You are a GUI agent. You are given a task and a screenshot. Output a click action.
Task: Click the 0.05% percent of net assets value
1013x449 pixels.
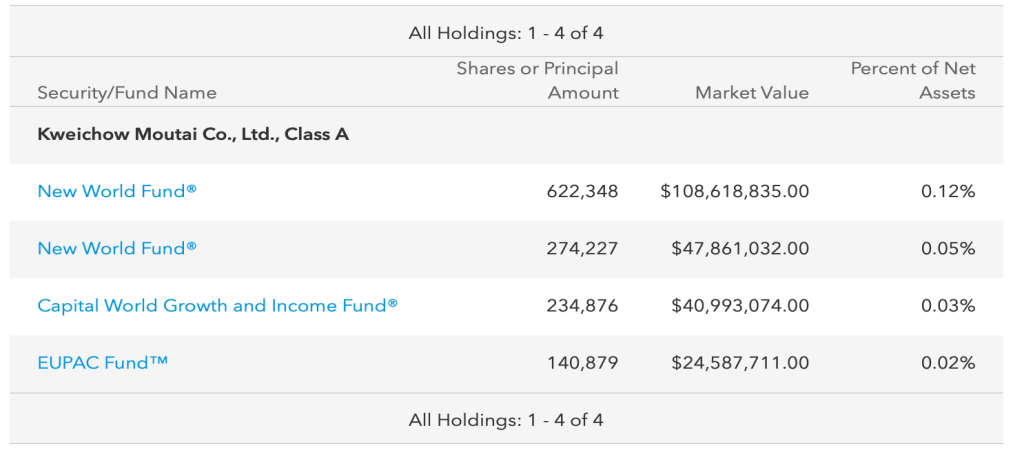(948, 248)
